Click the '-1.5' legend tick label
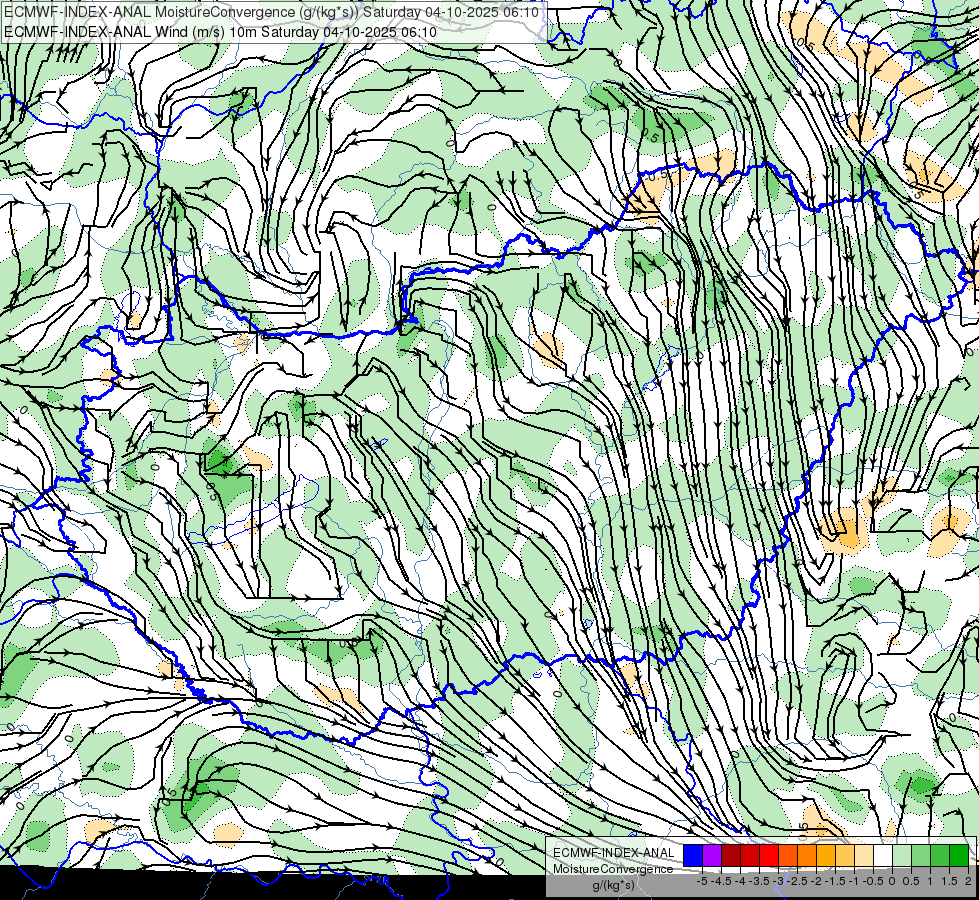The height and width of the screenshot is (900, 979). click(834, 881)
